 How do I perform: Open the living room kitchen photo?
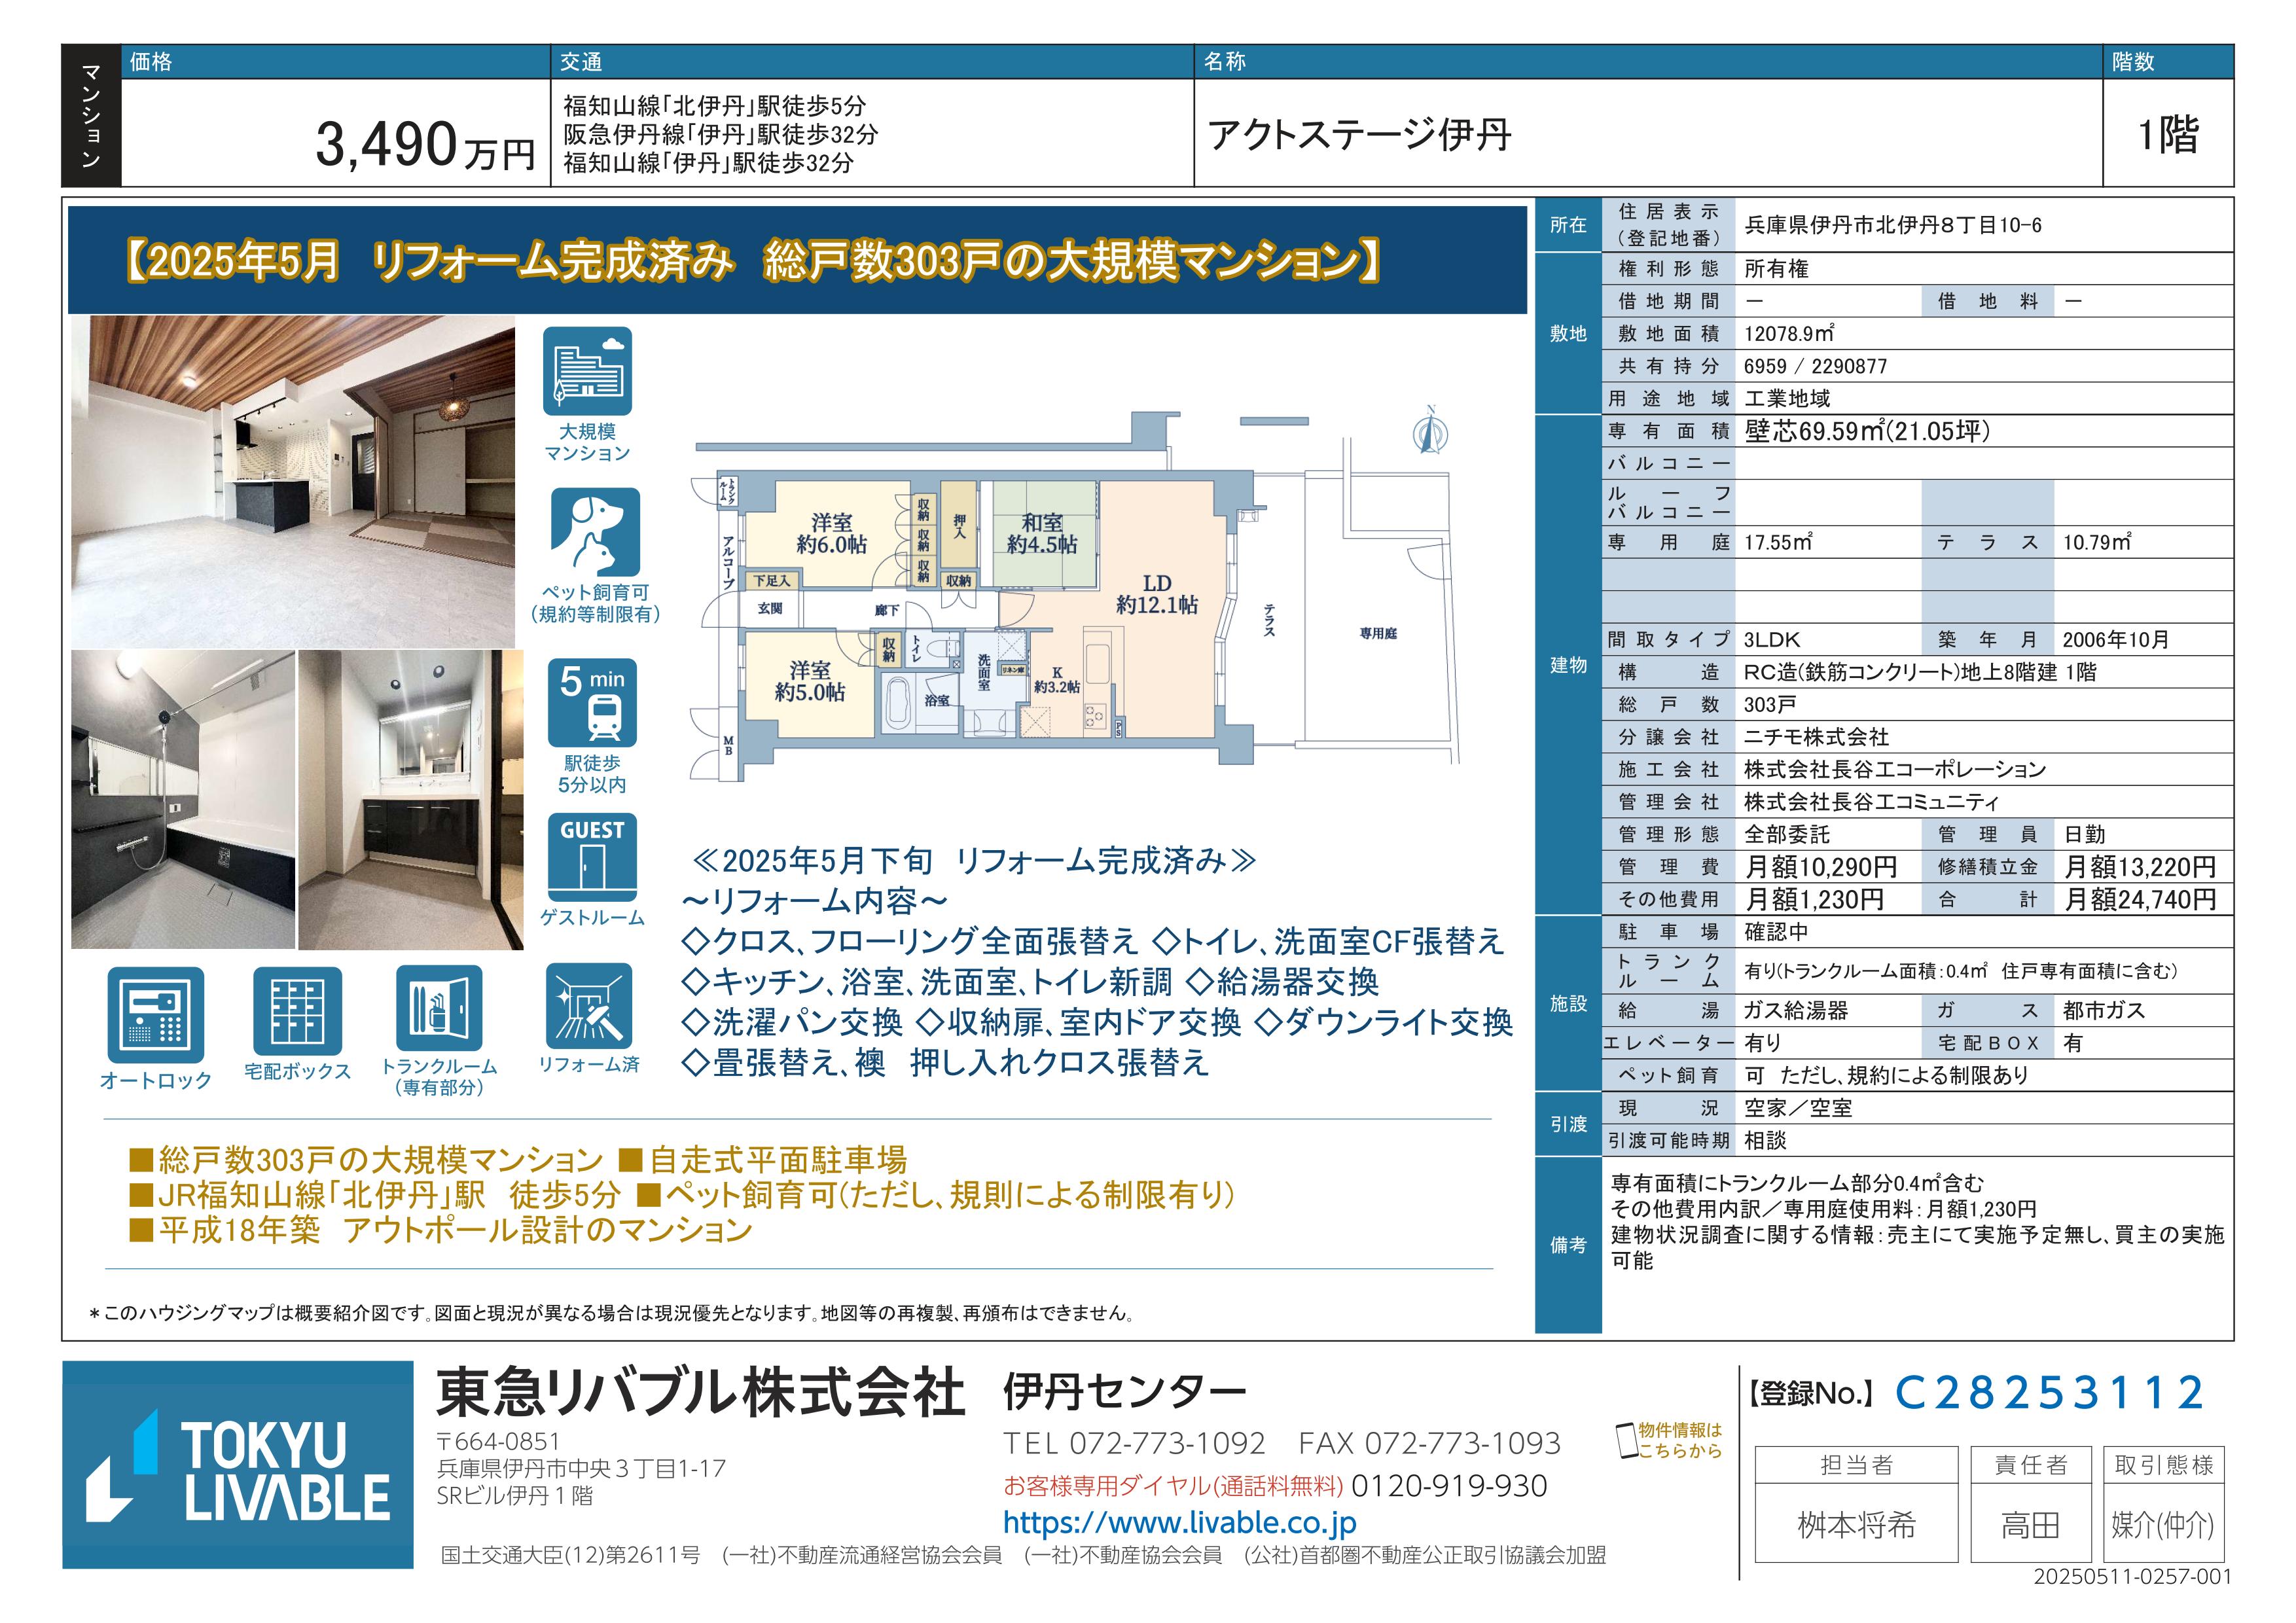293,482
